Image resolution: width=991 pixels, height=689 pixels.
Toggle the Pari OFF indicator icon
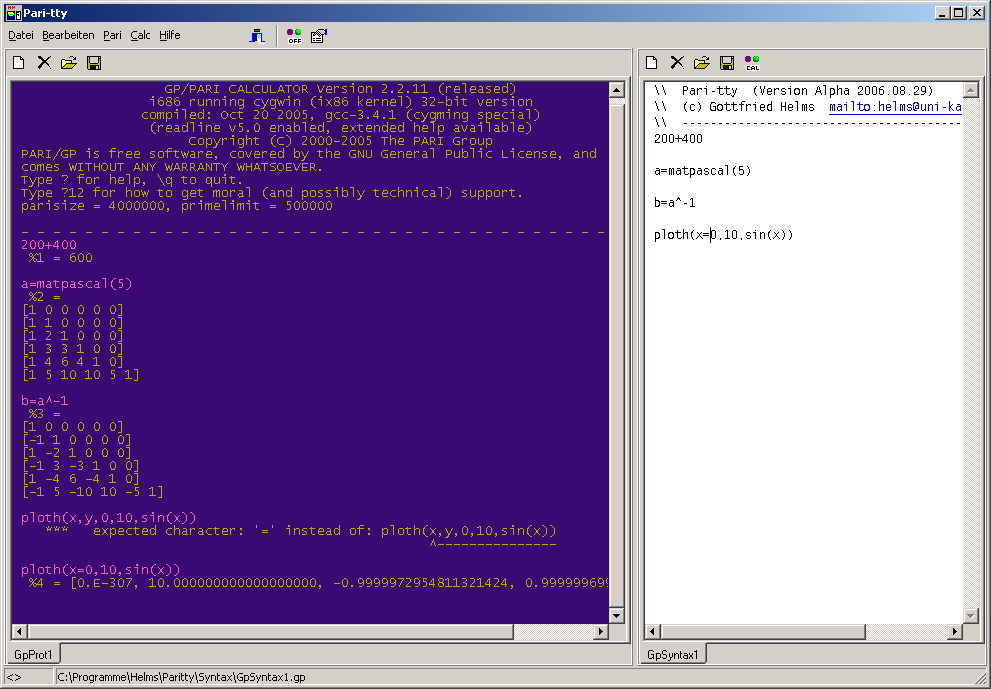pyautogui.click(x=294, y=36)
